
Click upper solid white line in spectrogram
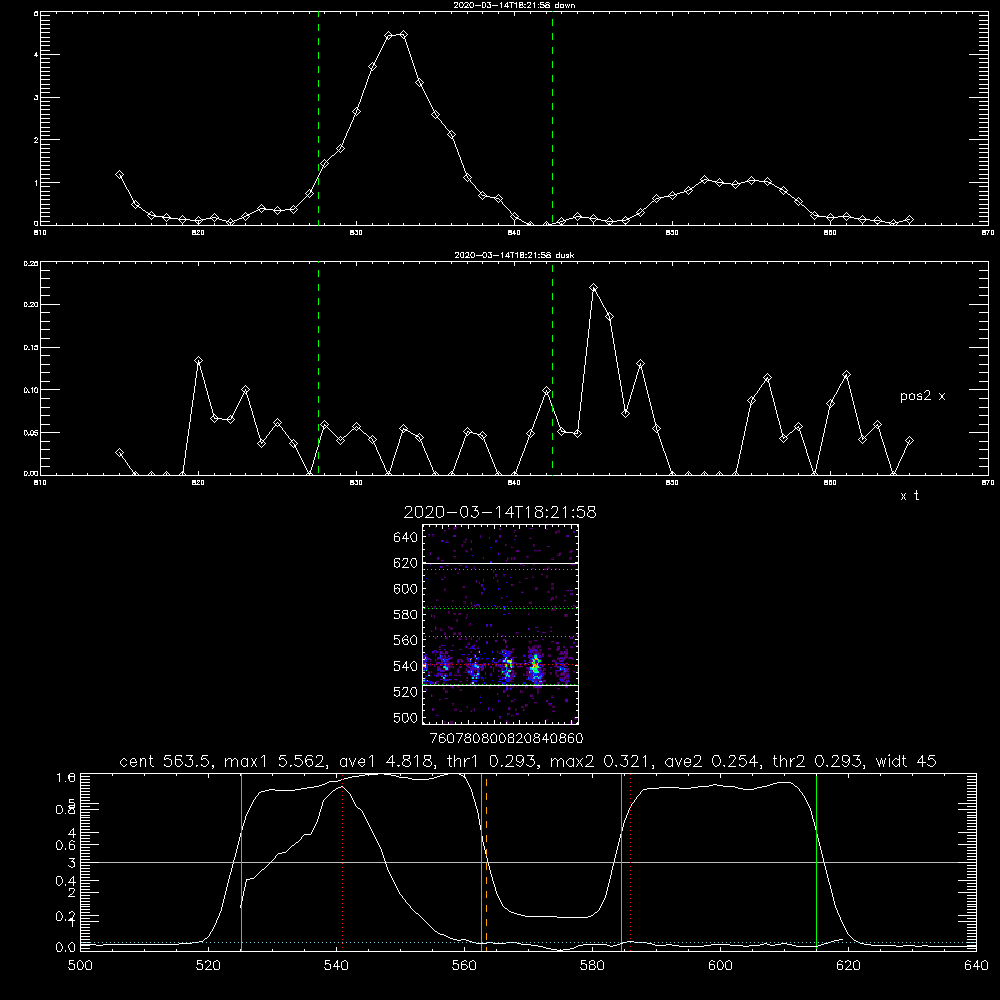(x=500, y=563)
